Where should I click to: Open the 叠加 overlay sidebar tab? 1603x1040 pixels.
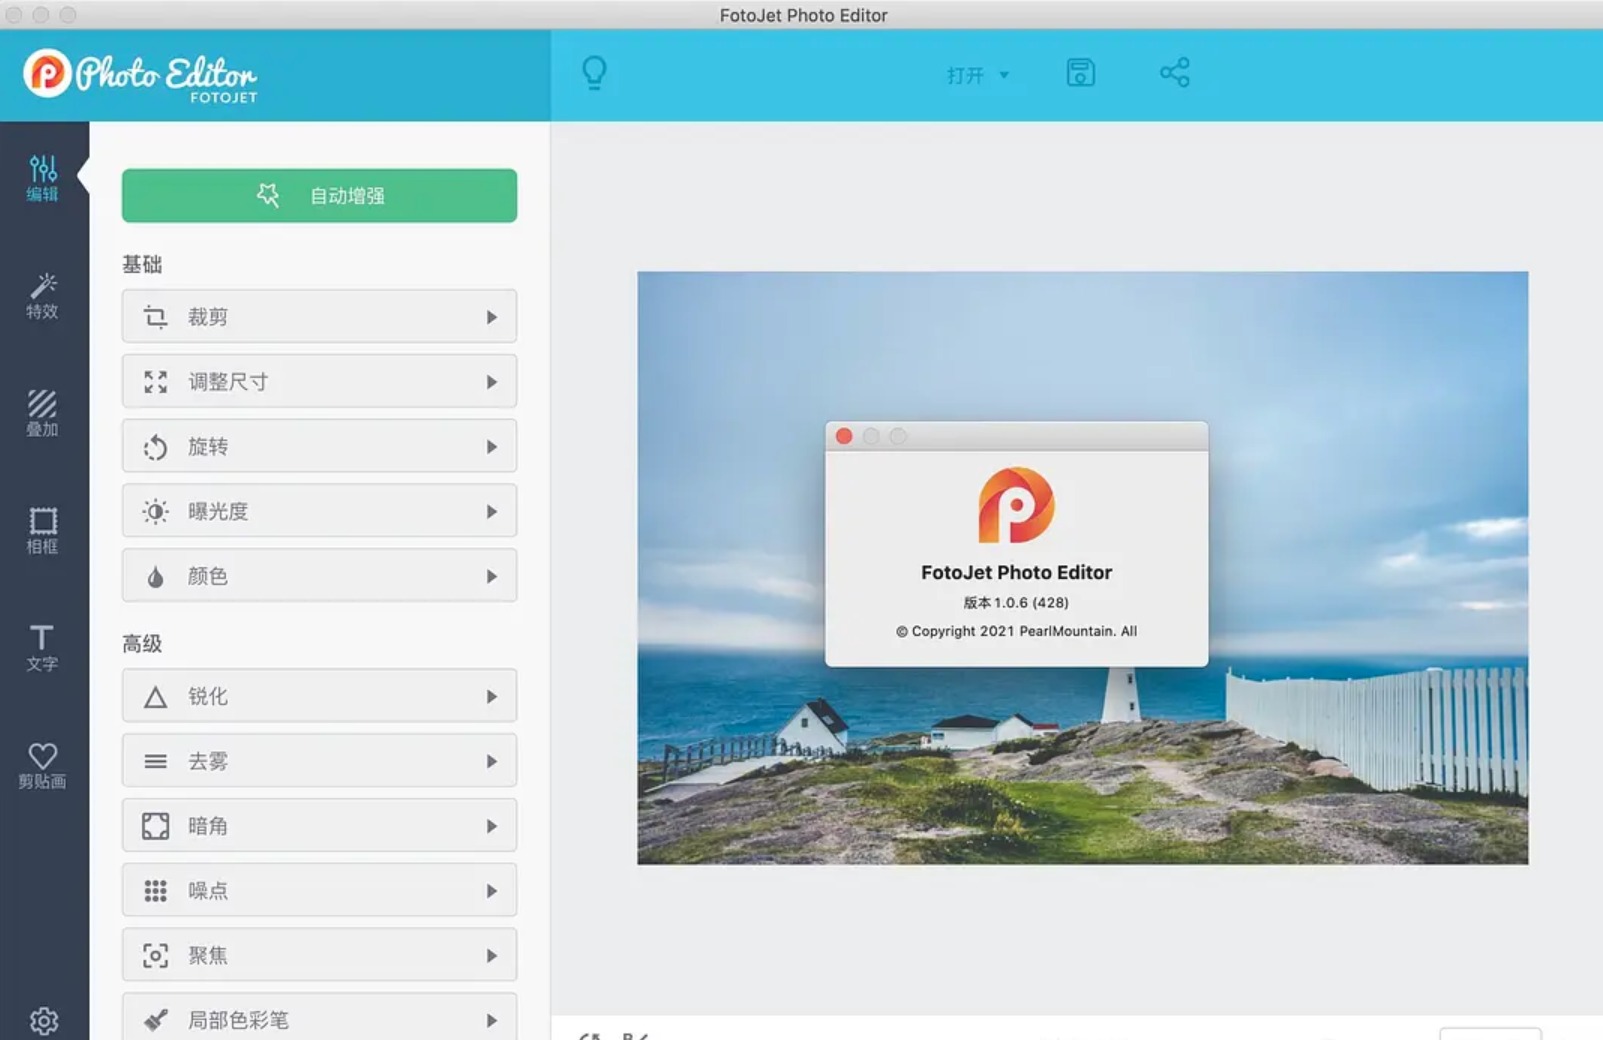point(43,413)
